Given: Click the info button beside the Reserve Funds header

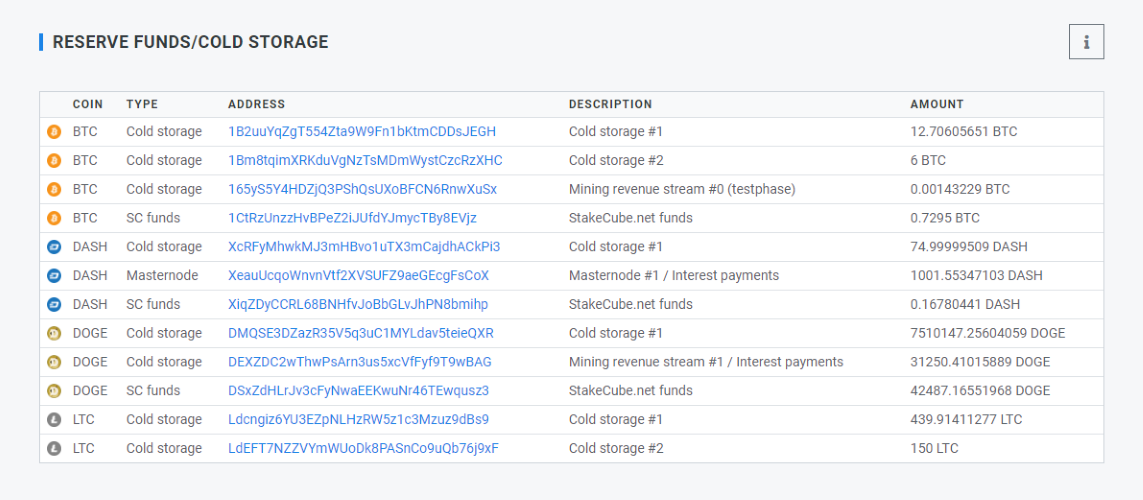Looking at the screenshot, I should tap(1086, 42).
